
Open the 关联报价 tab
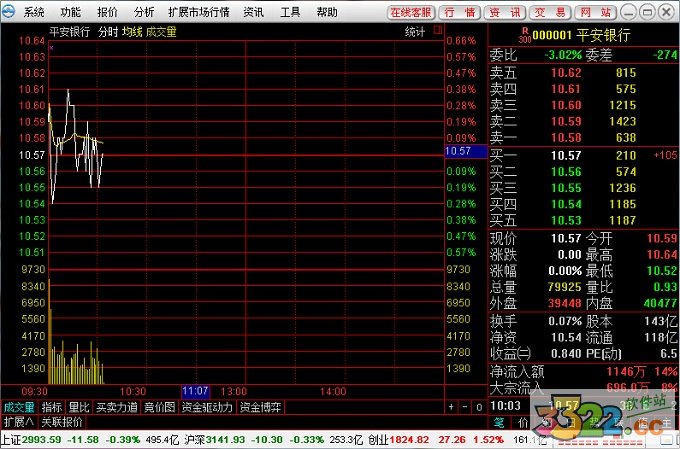point(62,422)
